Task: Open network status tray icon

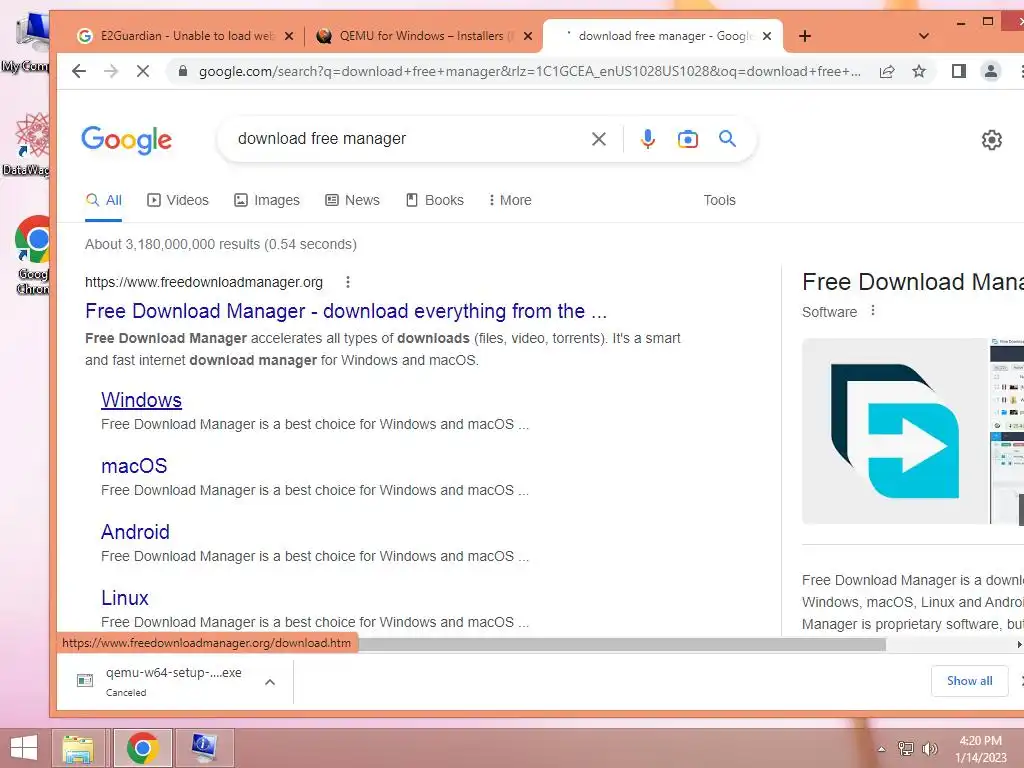Action: pos(906,749)
